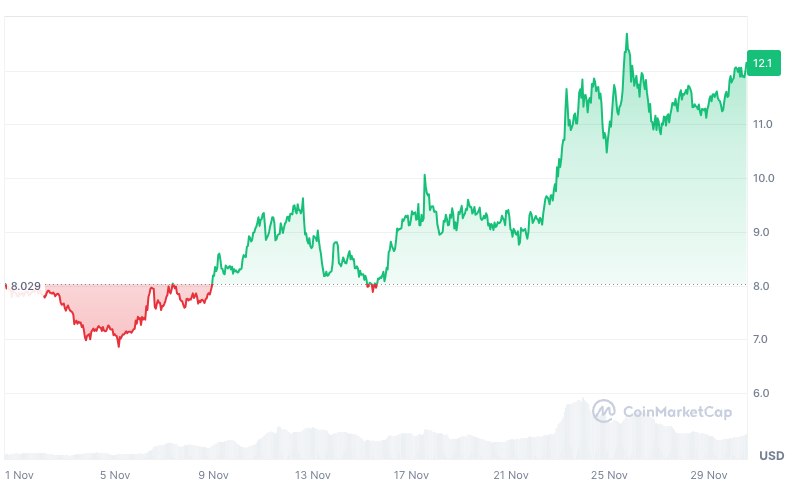Image resolution: width=796 pixels, height=493 pixels.
Task: Click the green 12.1 current price tag
Action: tap(762, 64)
